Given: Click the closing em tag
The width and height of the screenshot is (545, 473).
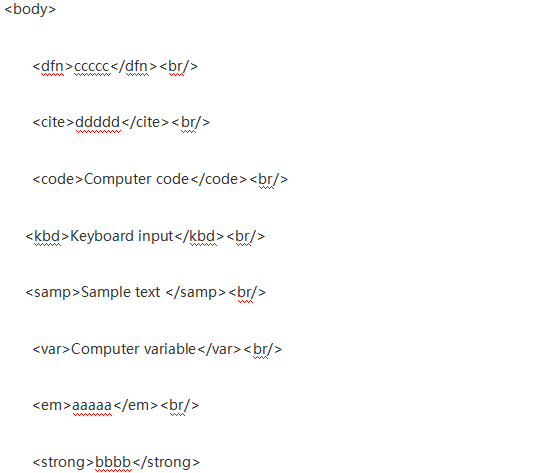Looking at the screenshot, I should (136, 406).
